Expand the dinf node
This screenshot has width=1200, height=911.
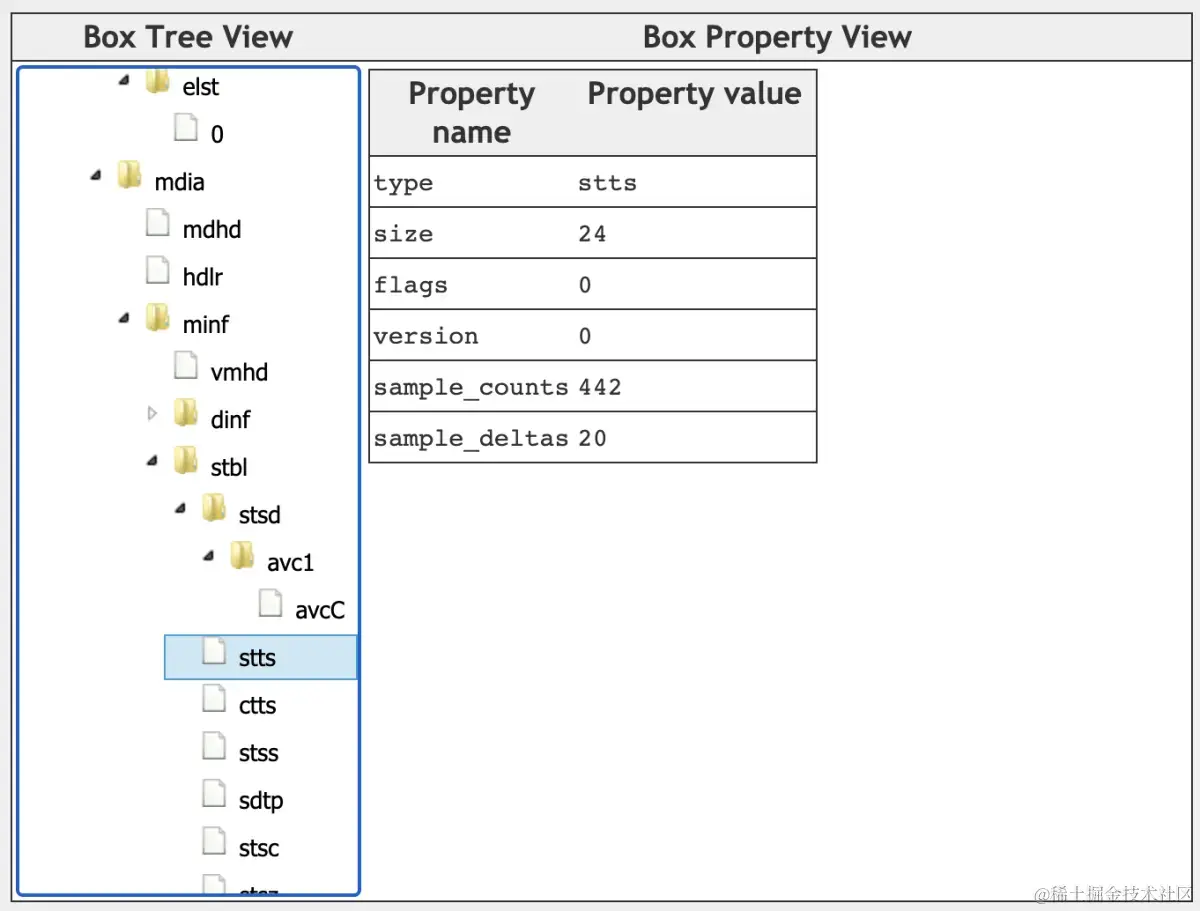[152, 413]
